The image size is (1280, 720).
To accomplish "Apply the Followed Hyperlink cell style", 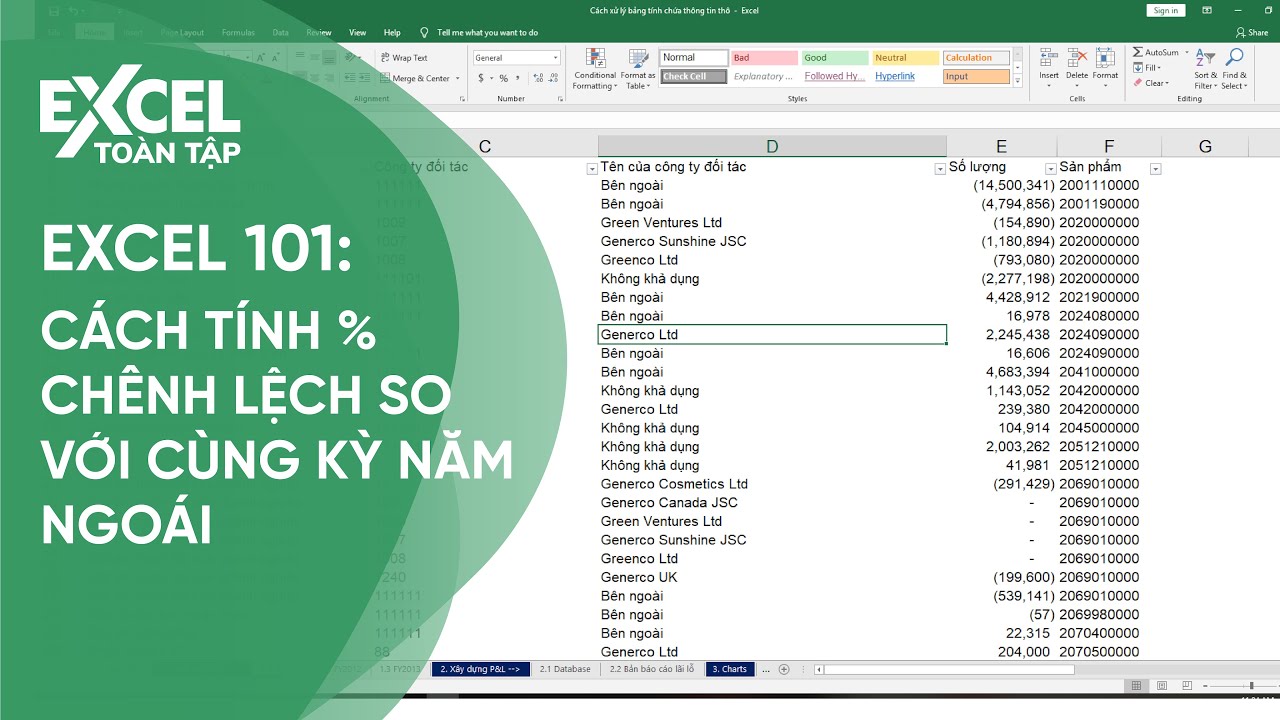I will [835, 76].
